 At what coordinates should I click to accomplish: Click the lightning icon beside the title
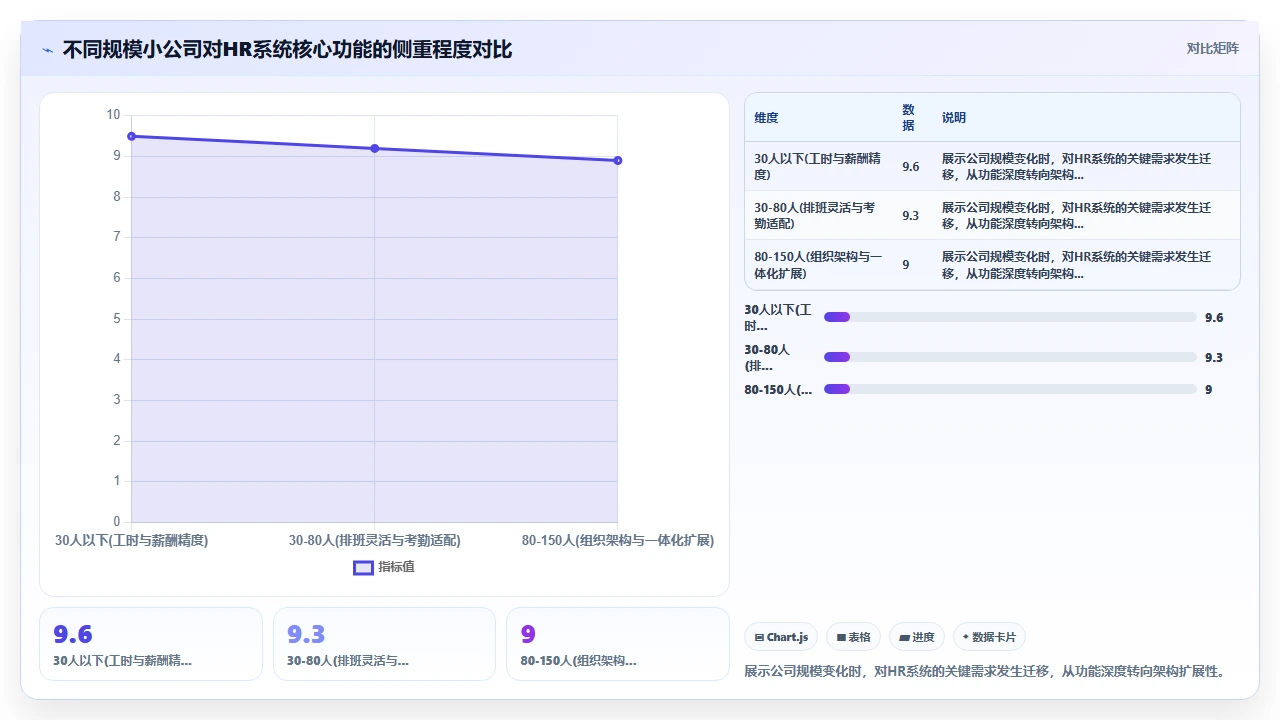[x=47, y=49]
